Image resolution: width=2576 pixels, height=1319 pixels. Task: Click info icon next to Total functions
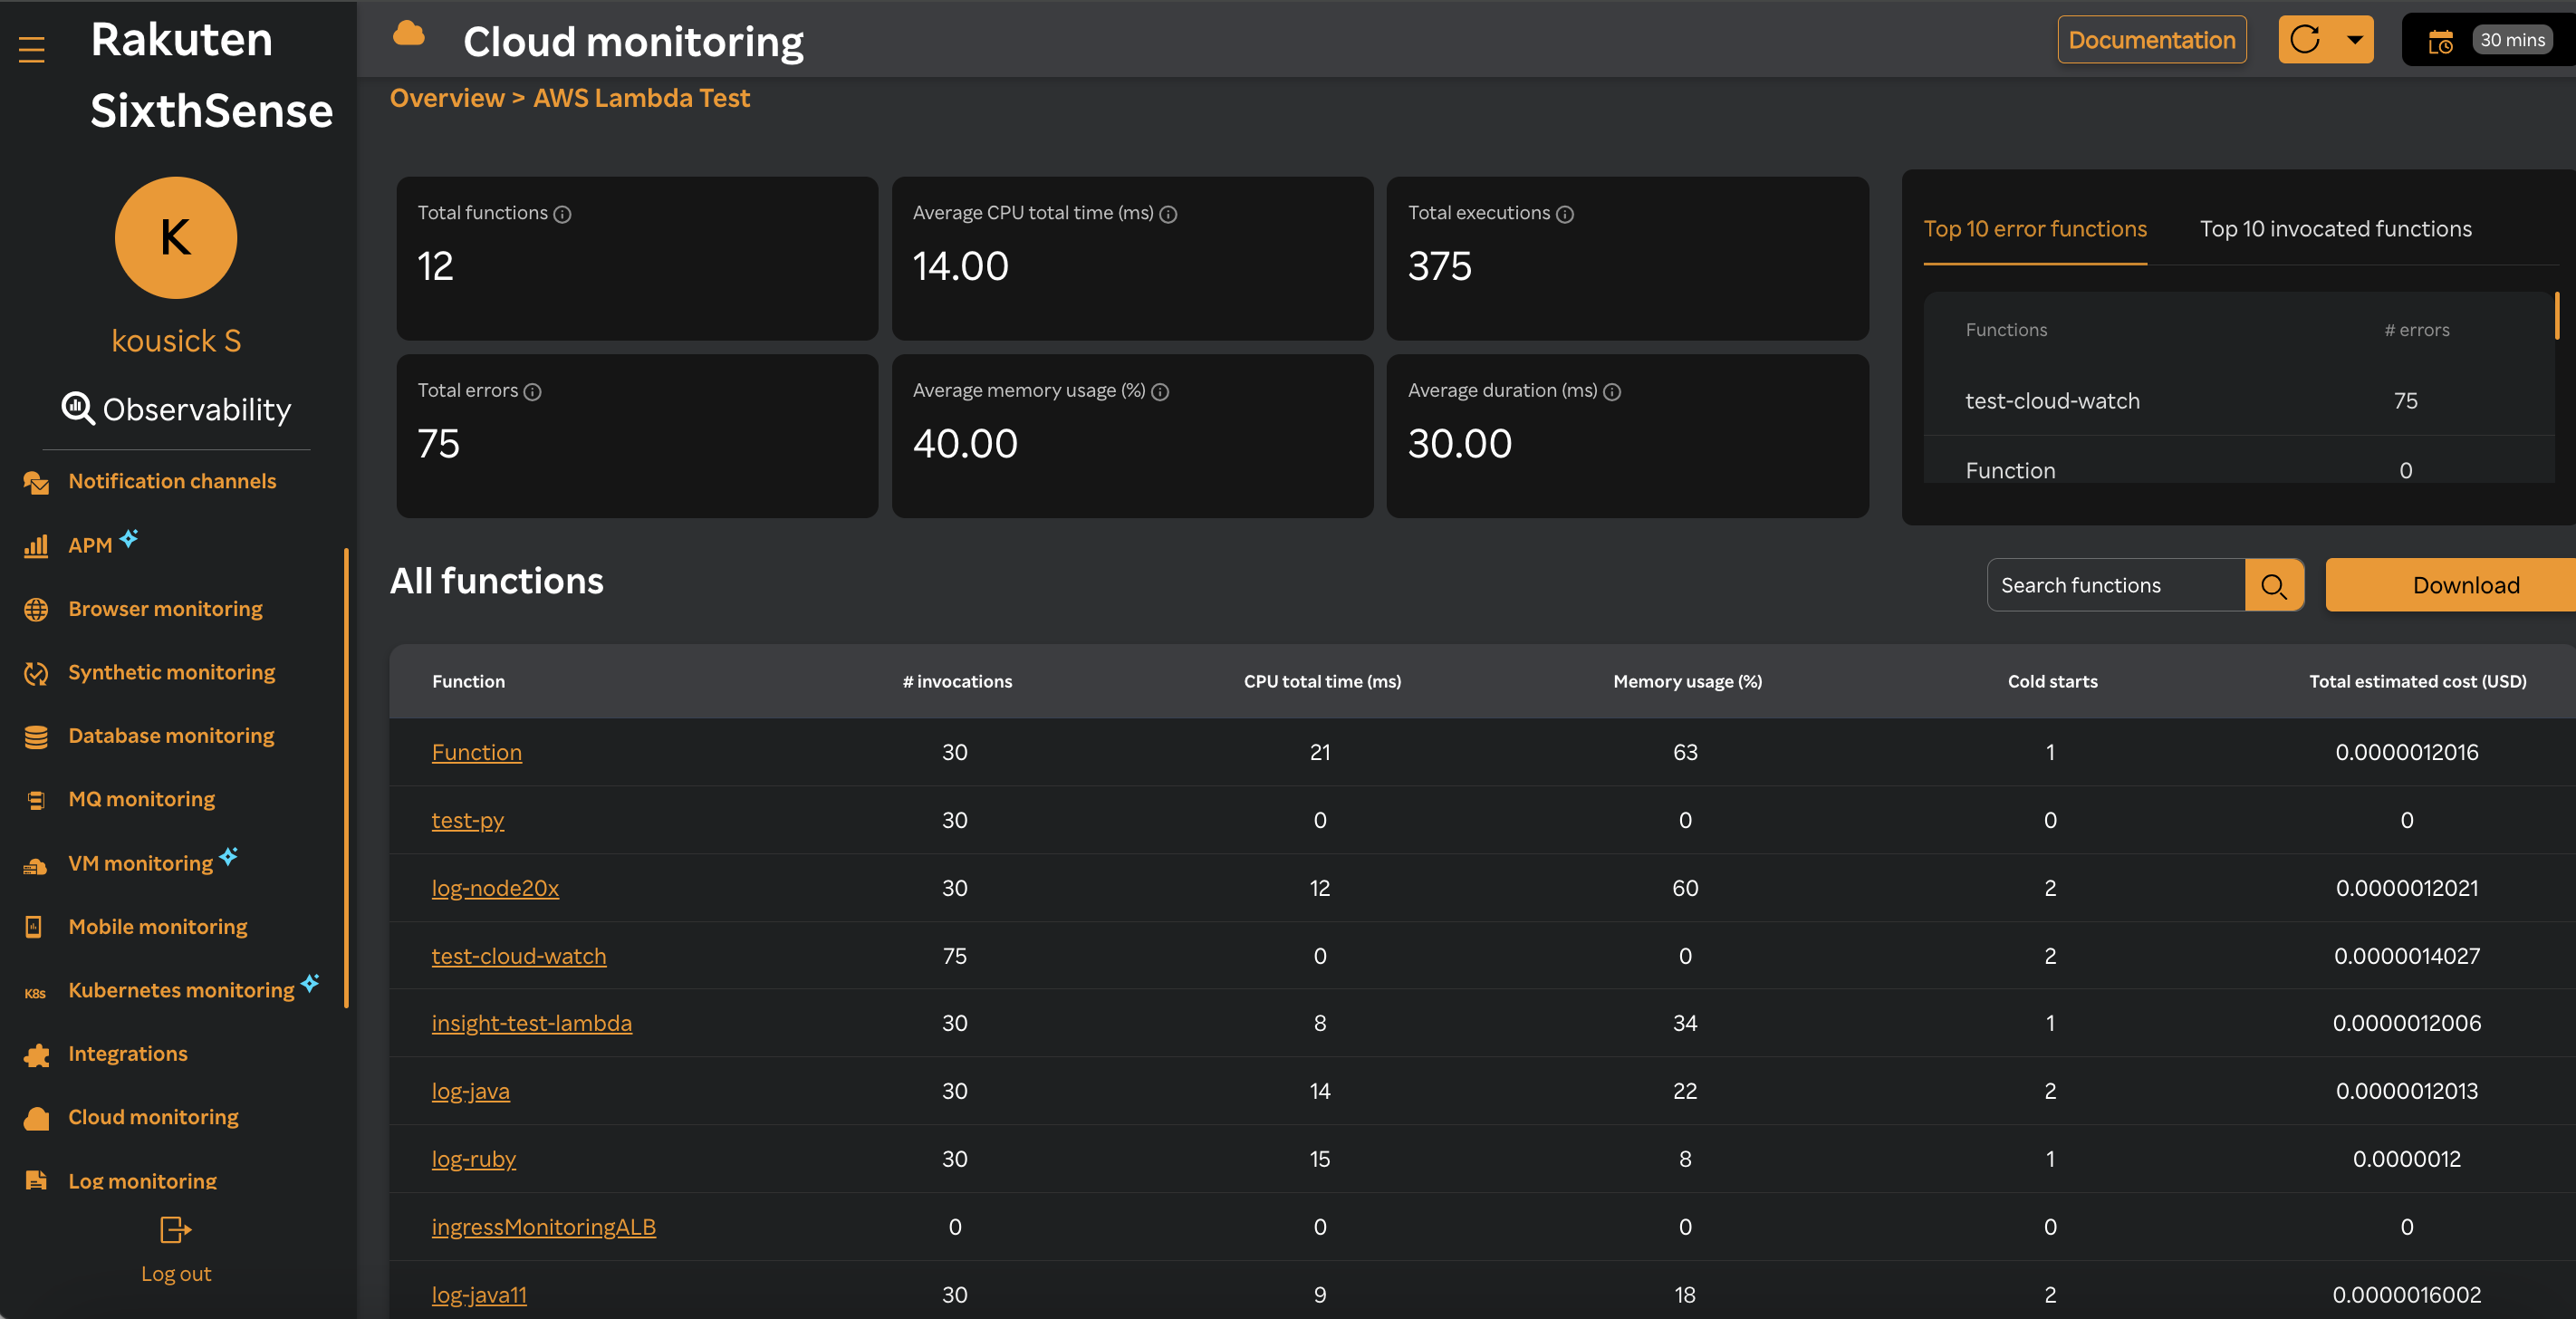click(562, 214)
